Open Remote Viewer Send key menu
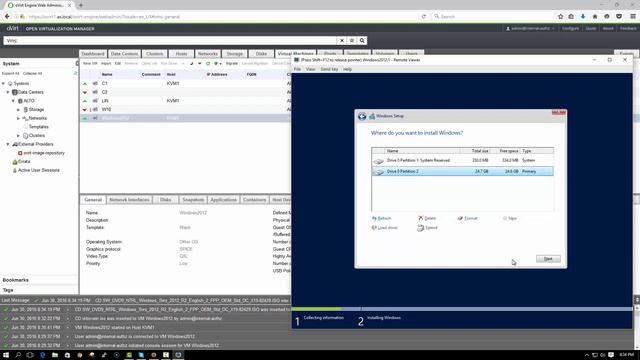Image resolution: width=640 pixels, height=360 pixels. tap(329, 69)
